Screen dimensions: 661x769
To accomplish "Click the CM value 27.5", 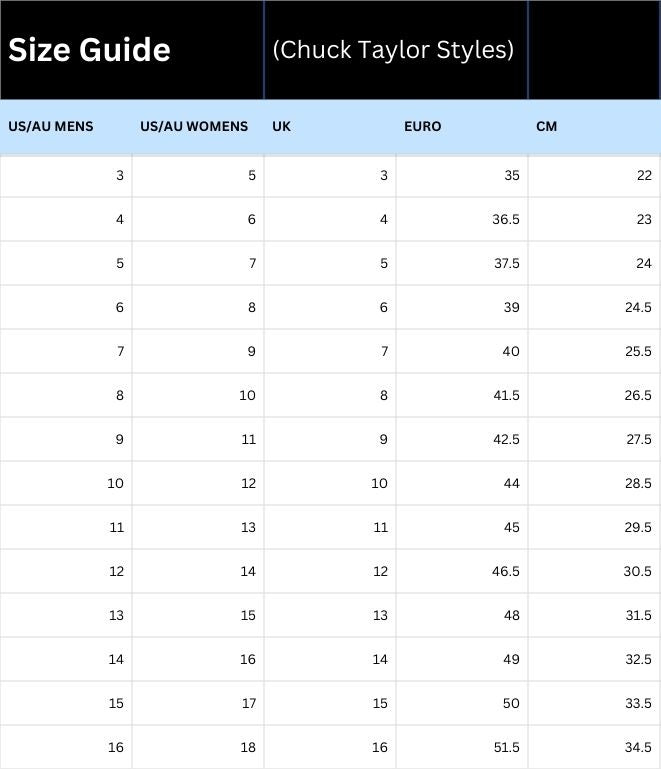I will [638, 439].
